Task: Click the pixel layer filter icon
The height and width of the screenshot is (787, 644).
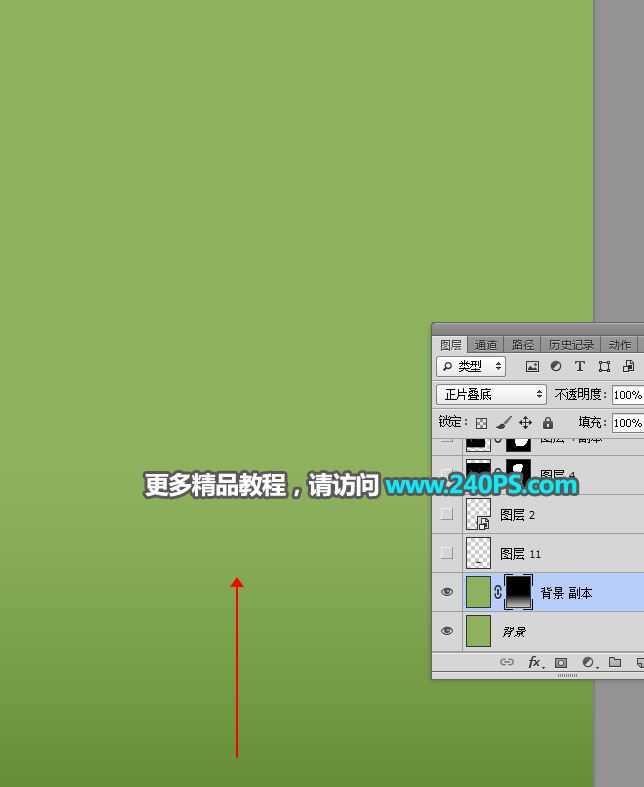Action: [532, 367]
